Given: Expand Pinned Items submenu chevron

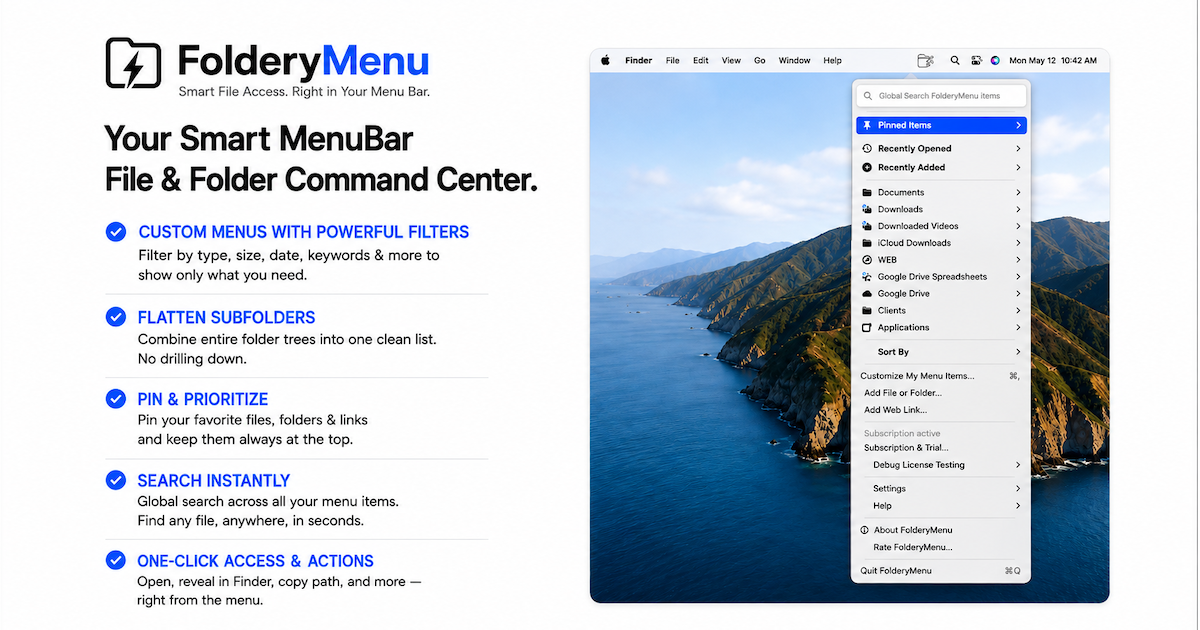Looking at the screenshot, I should [x=1018, y=125].
